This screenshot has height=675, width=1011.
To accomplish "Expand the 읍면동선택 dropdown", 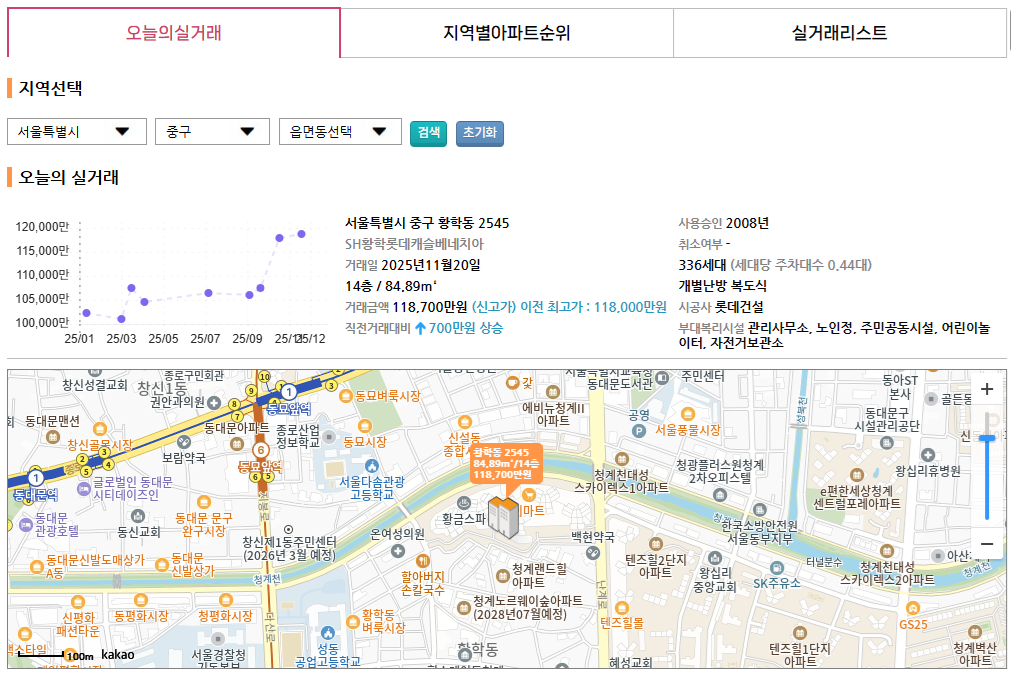I will 340,132.
